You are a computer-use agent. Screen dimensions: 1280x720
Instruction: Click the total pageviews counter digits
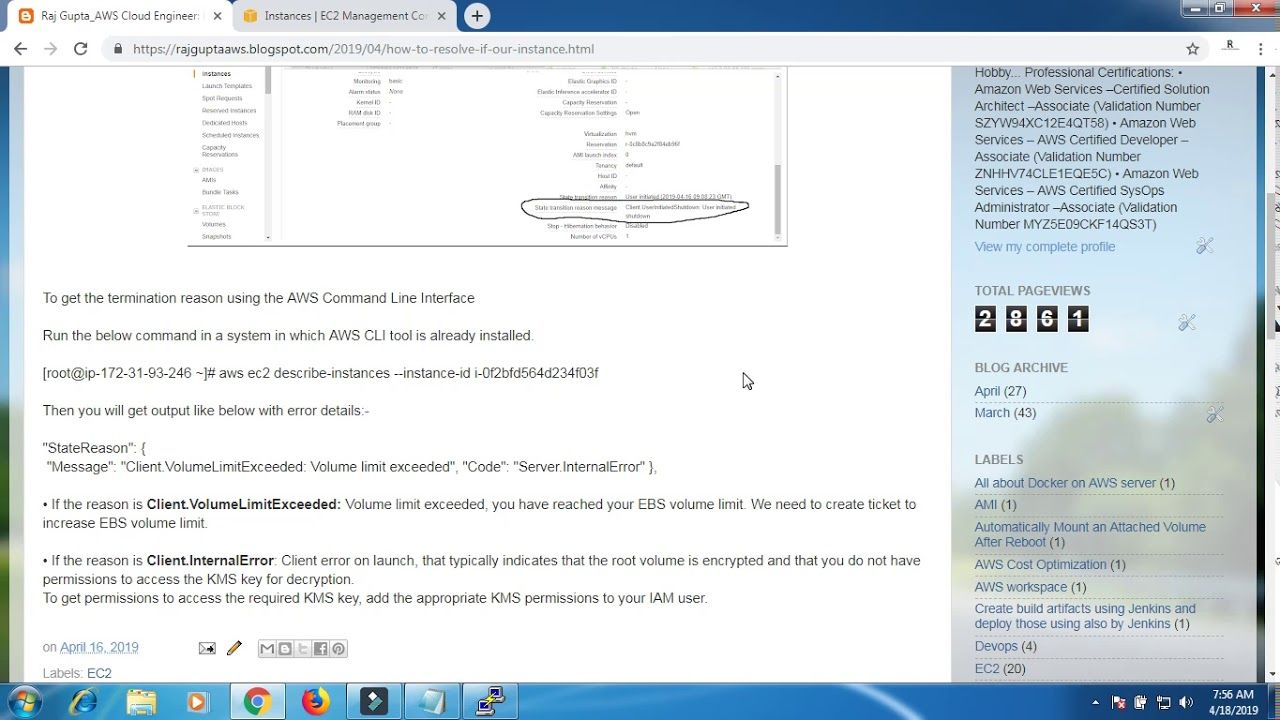click(x=1031, y=319)
